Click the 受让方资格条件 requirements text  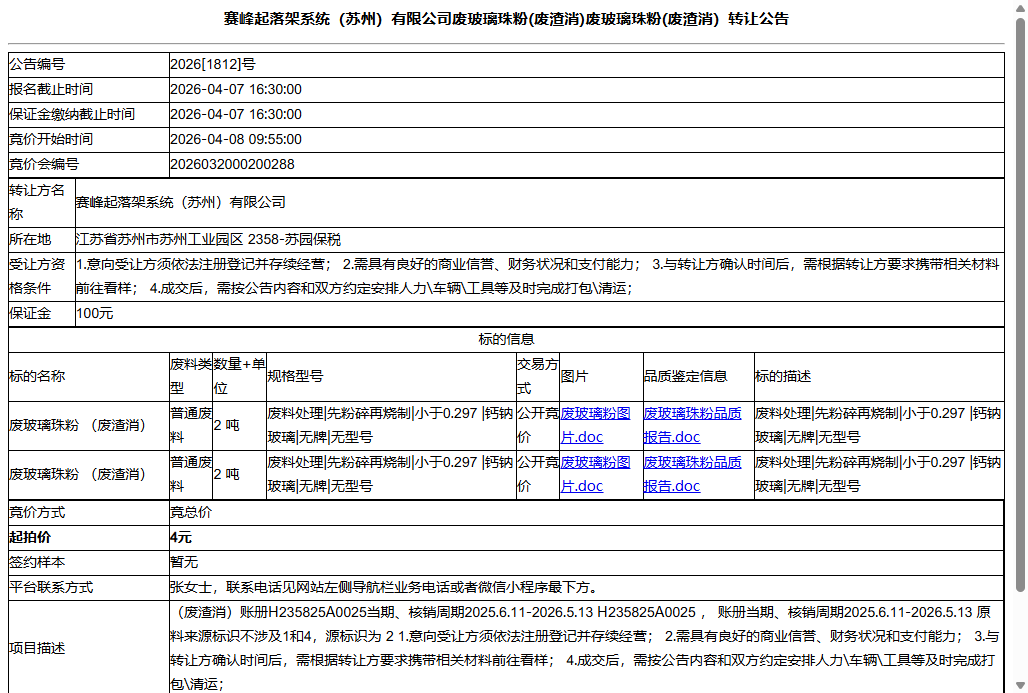538,276
